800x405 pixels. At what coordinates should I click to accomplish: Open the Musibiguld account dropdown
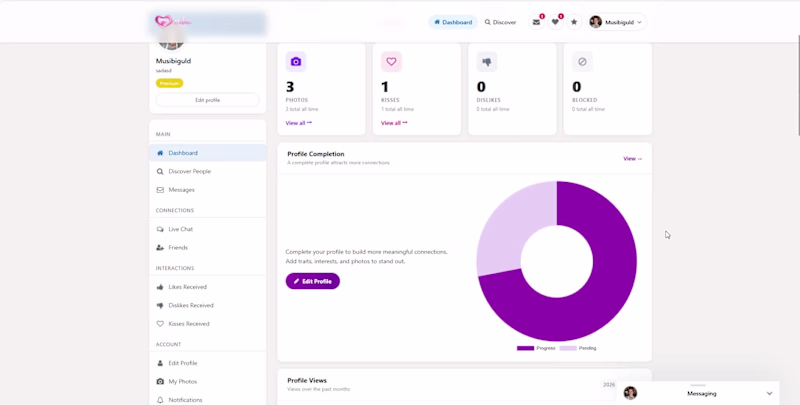click(617, 22)
